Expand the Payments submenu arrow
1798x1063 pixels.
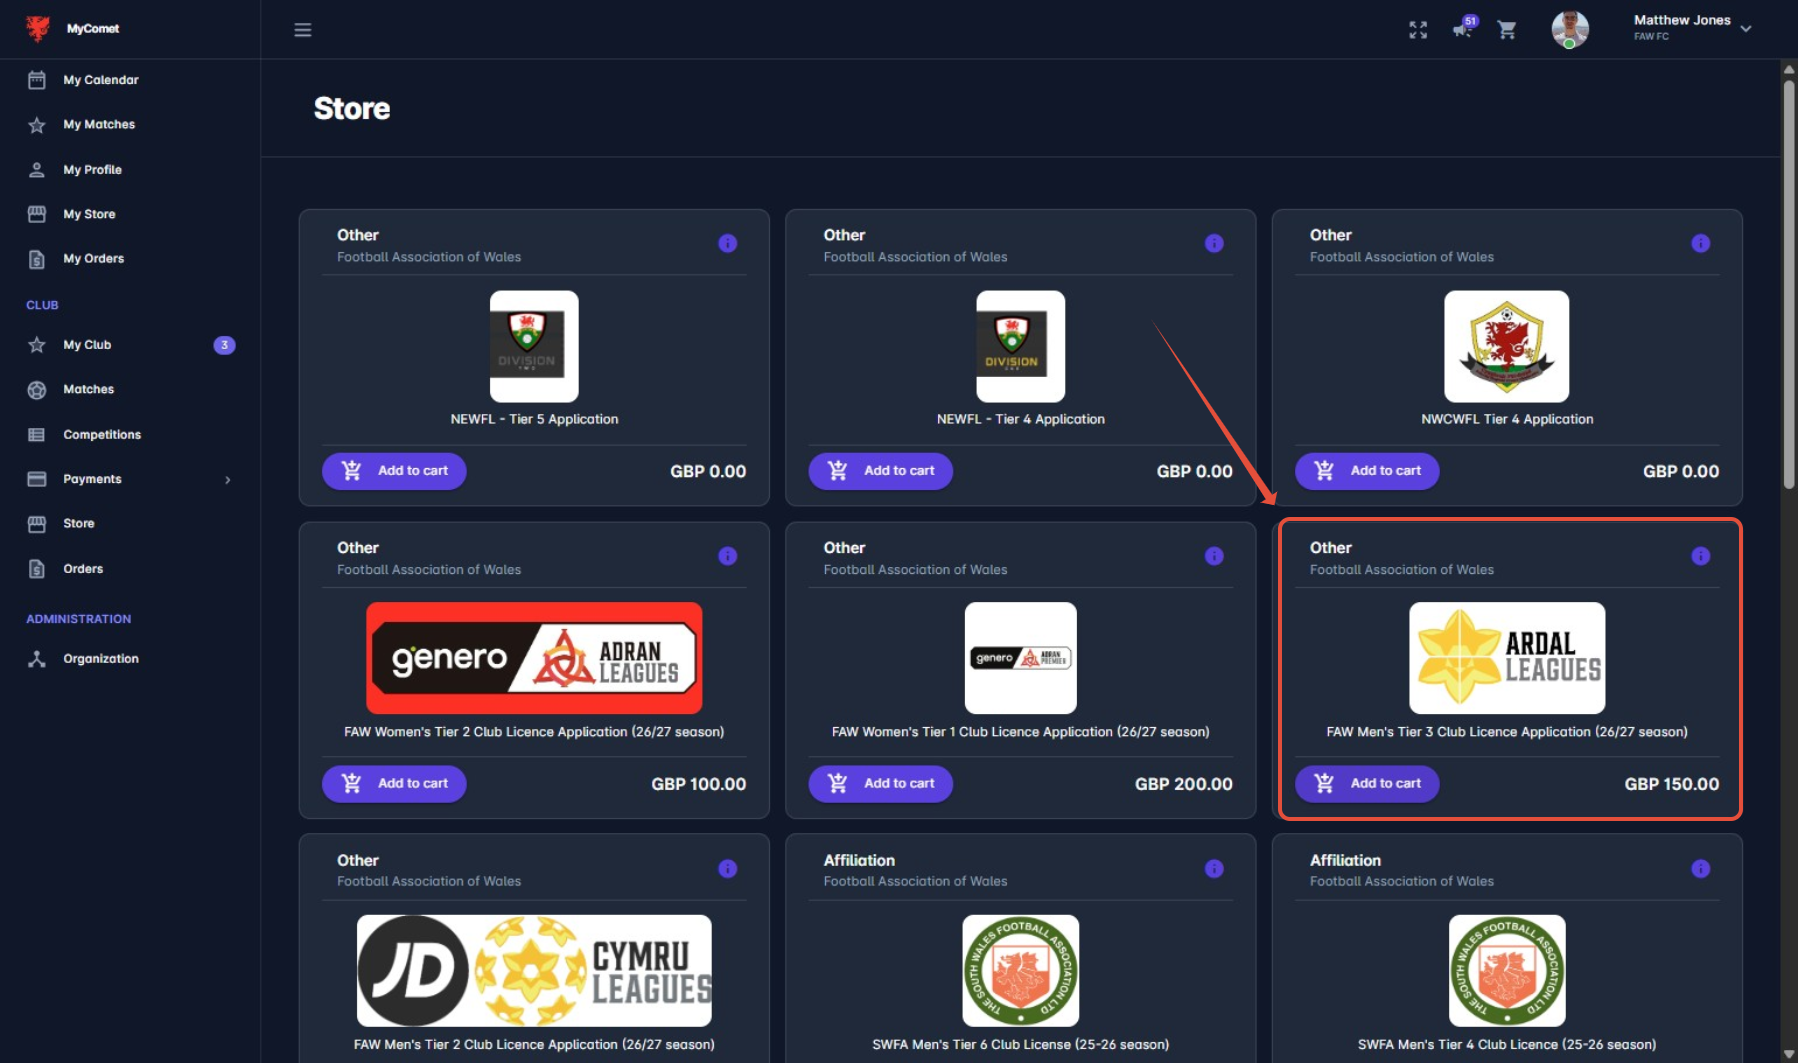coord(228,480)
